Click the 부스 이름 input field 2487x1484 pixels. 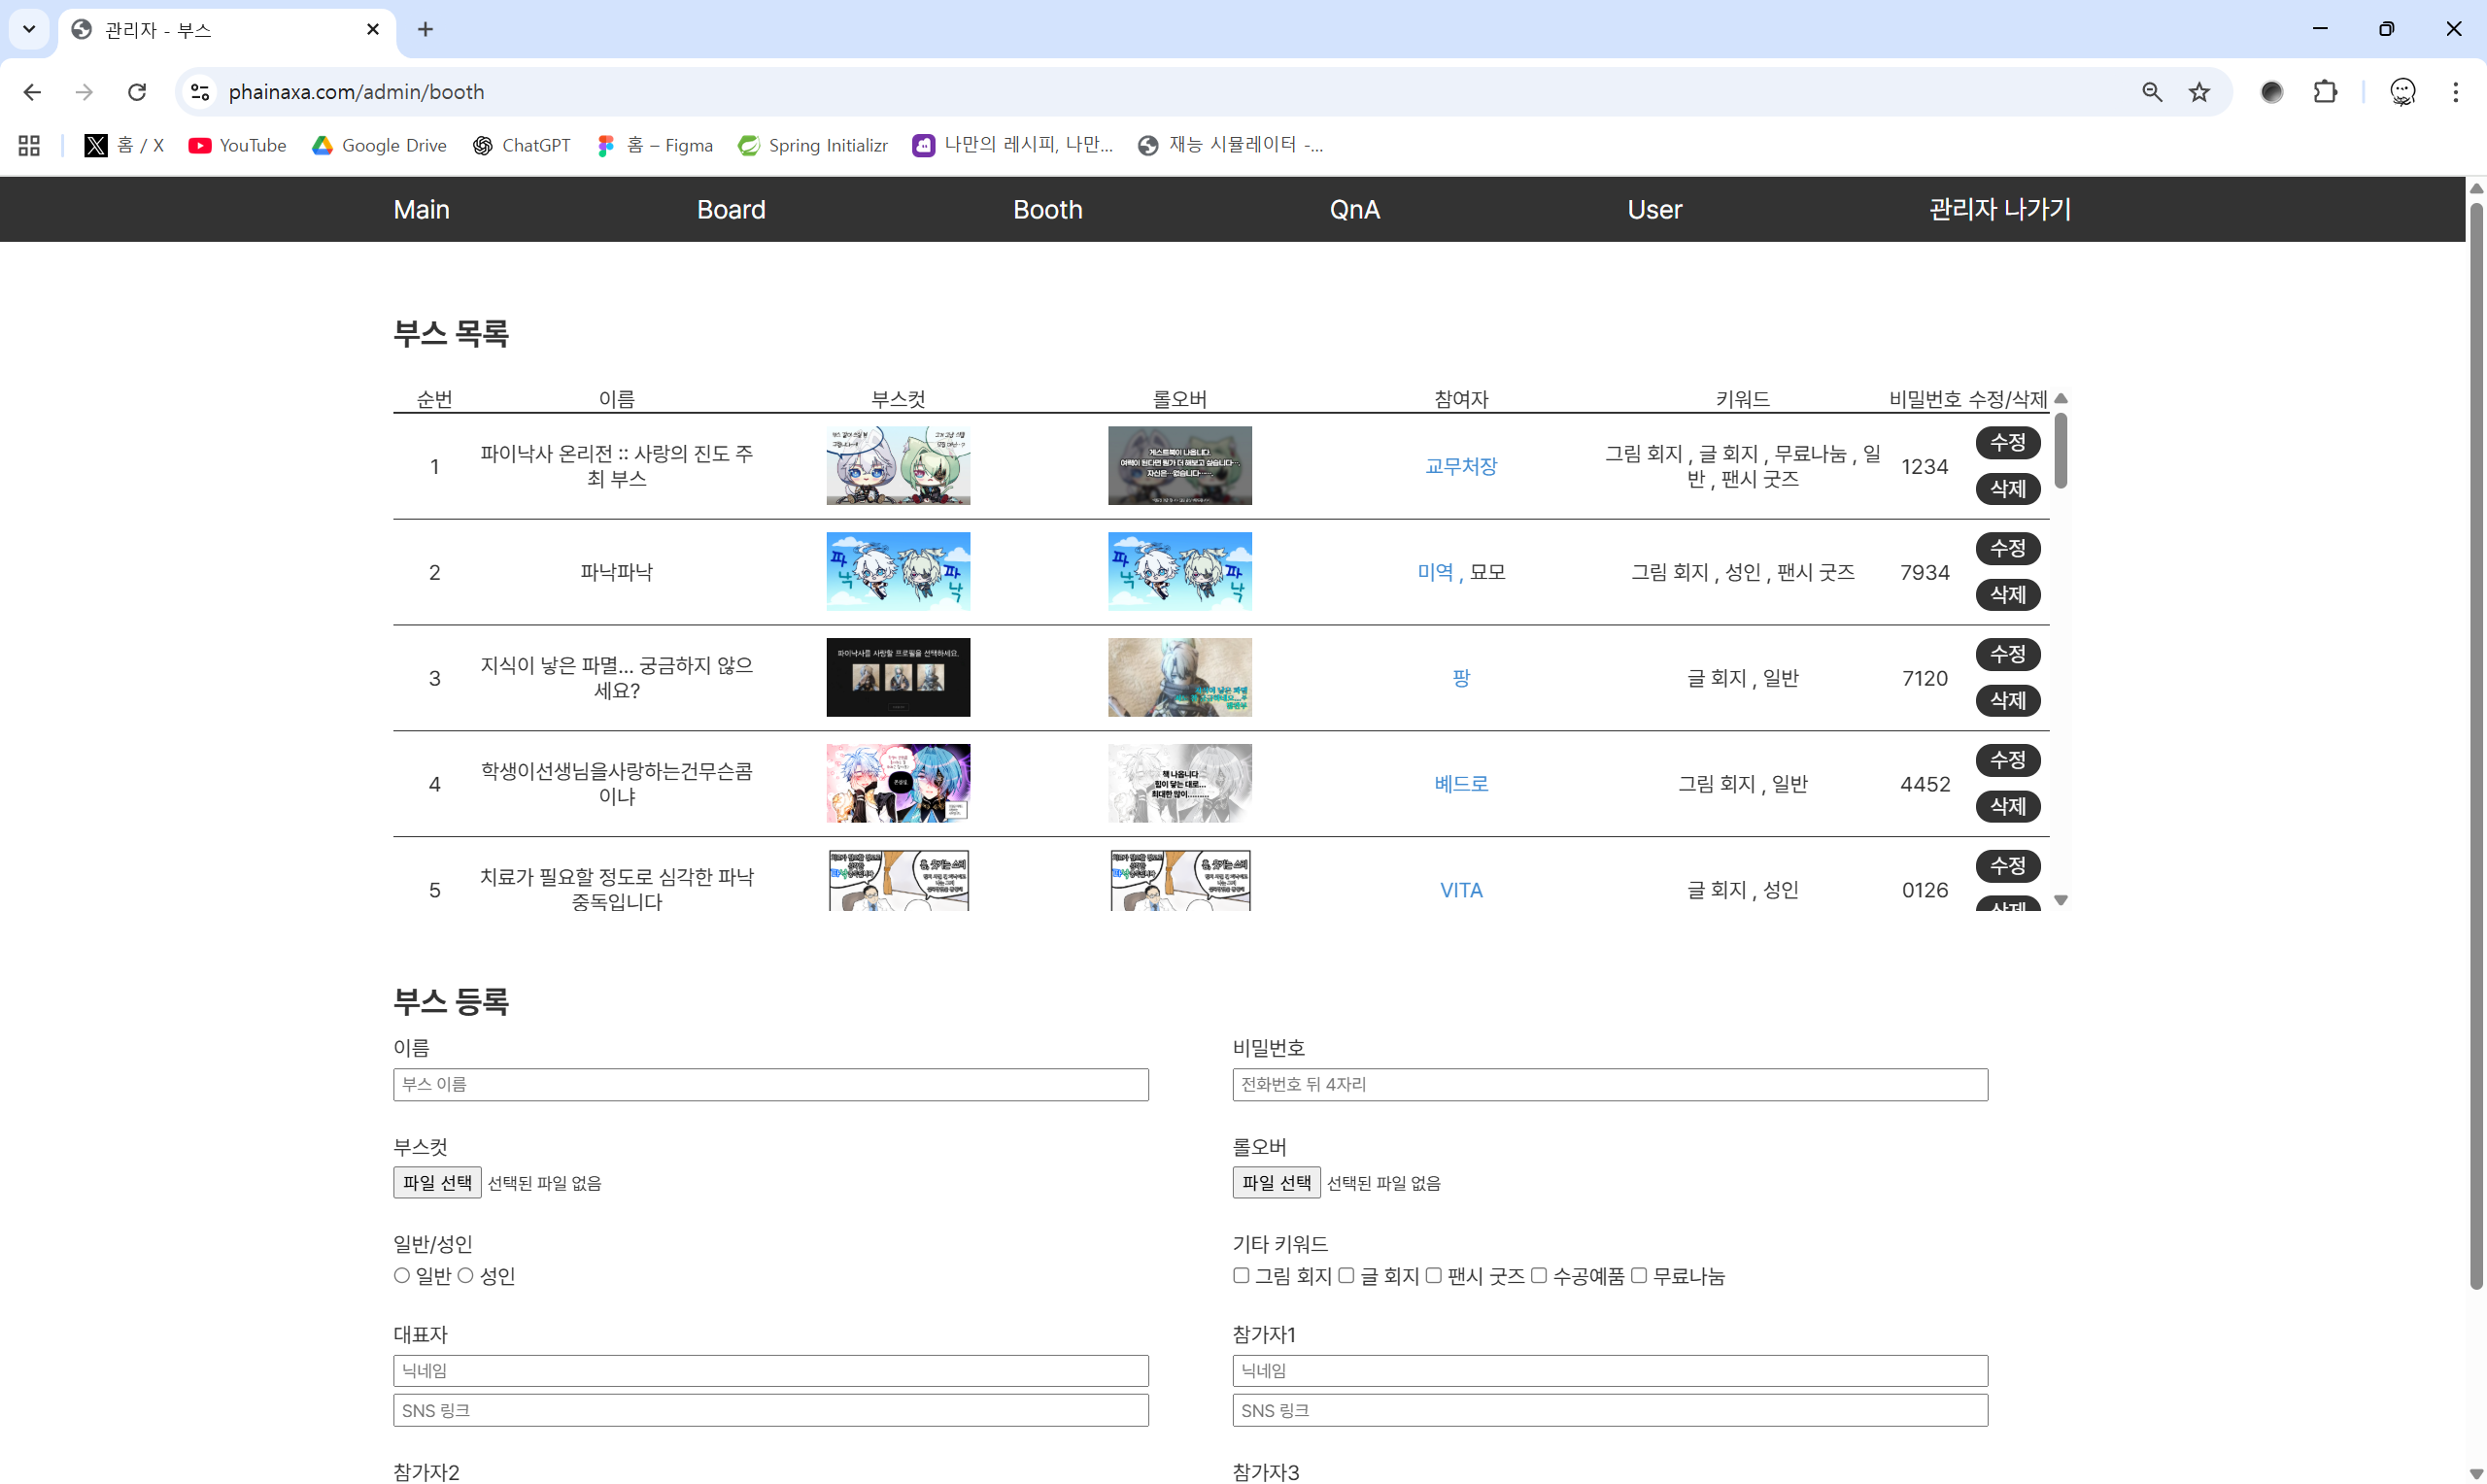coord(770,1084)
